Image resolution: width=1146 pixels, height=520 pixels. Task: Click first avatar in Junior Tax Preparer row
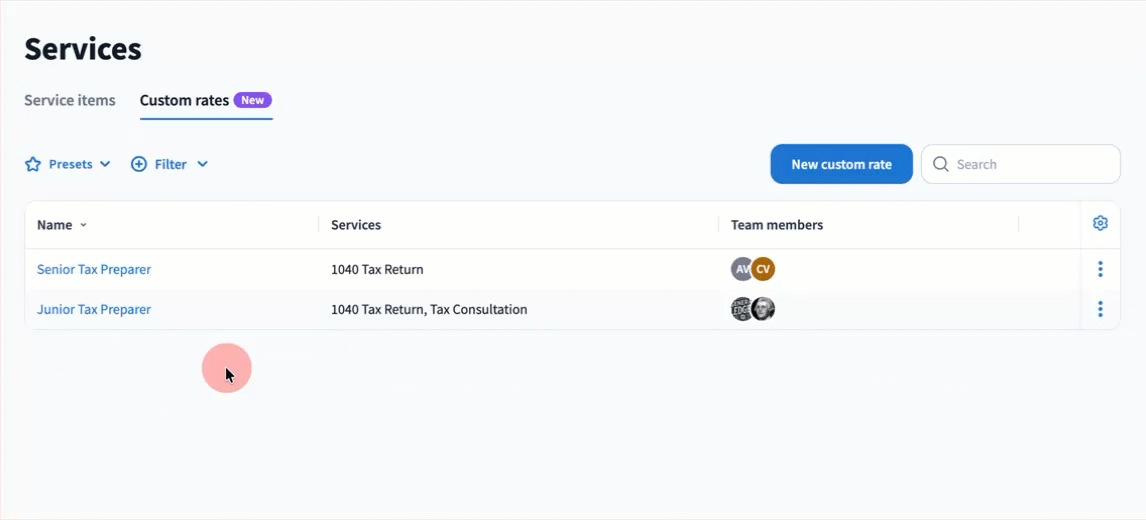741,309
